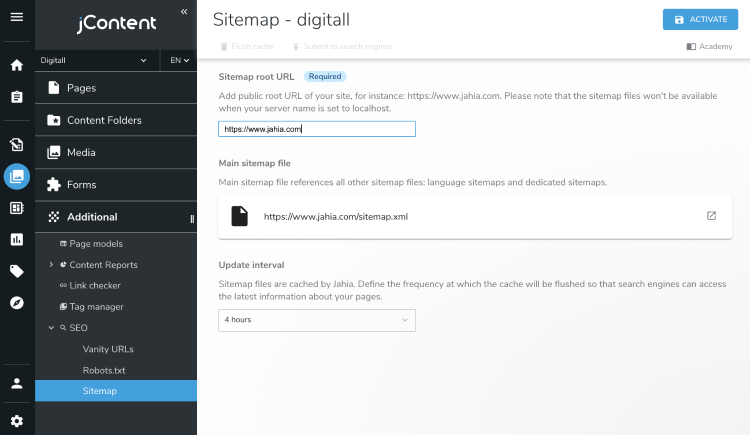Click the Pages document icon
Screen dimensions: 750x435
[x=54, y=88]
